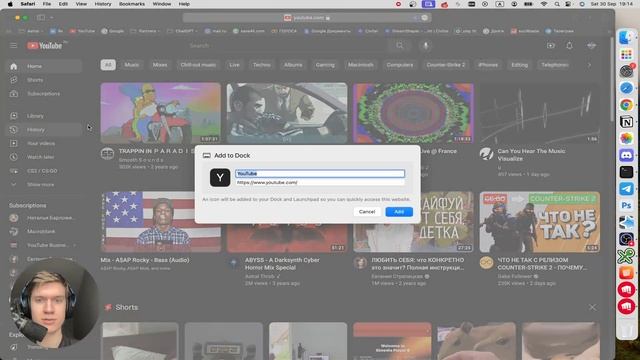Cancel the Add to Dock dialog
The height and width of the screenshot is (360, 640).
(367, 211)
